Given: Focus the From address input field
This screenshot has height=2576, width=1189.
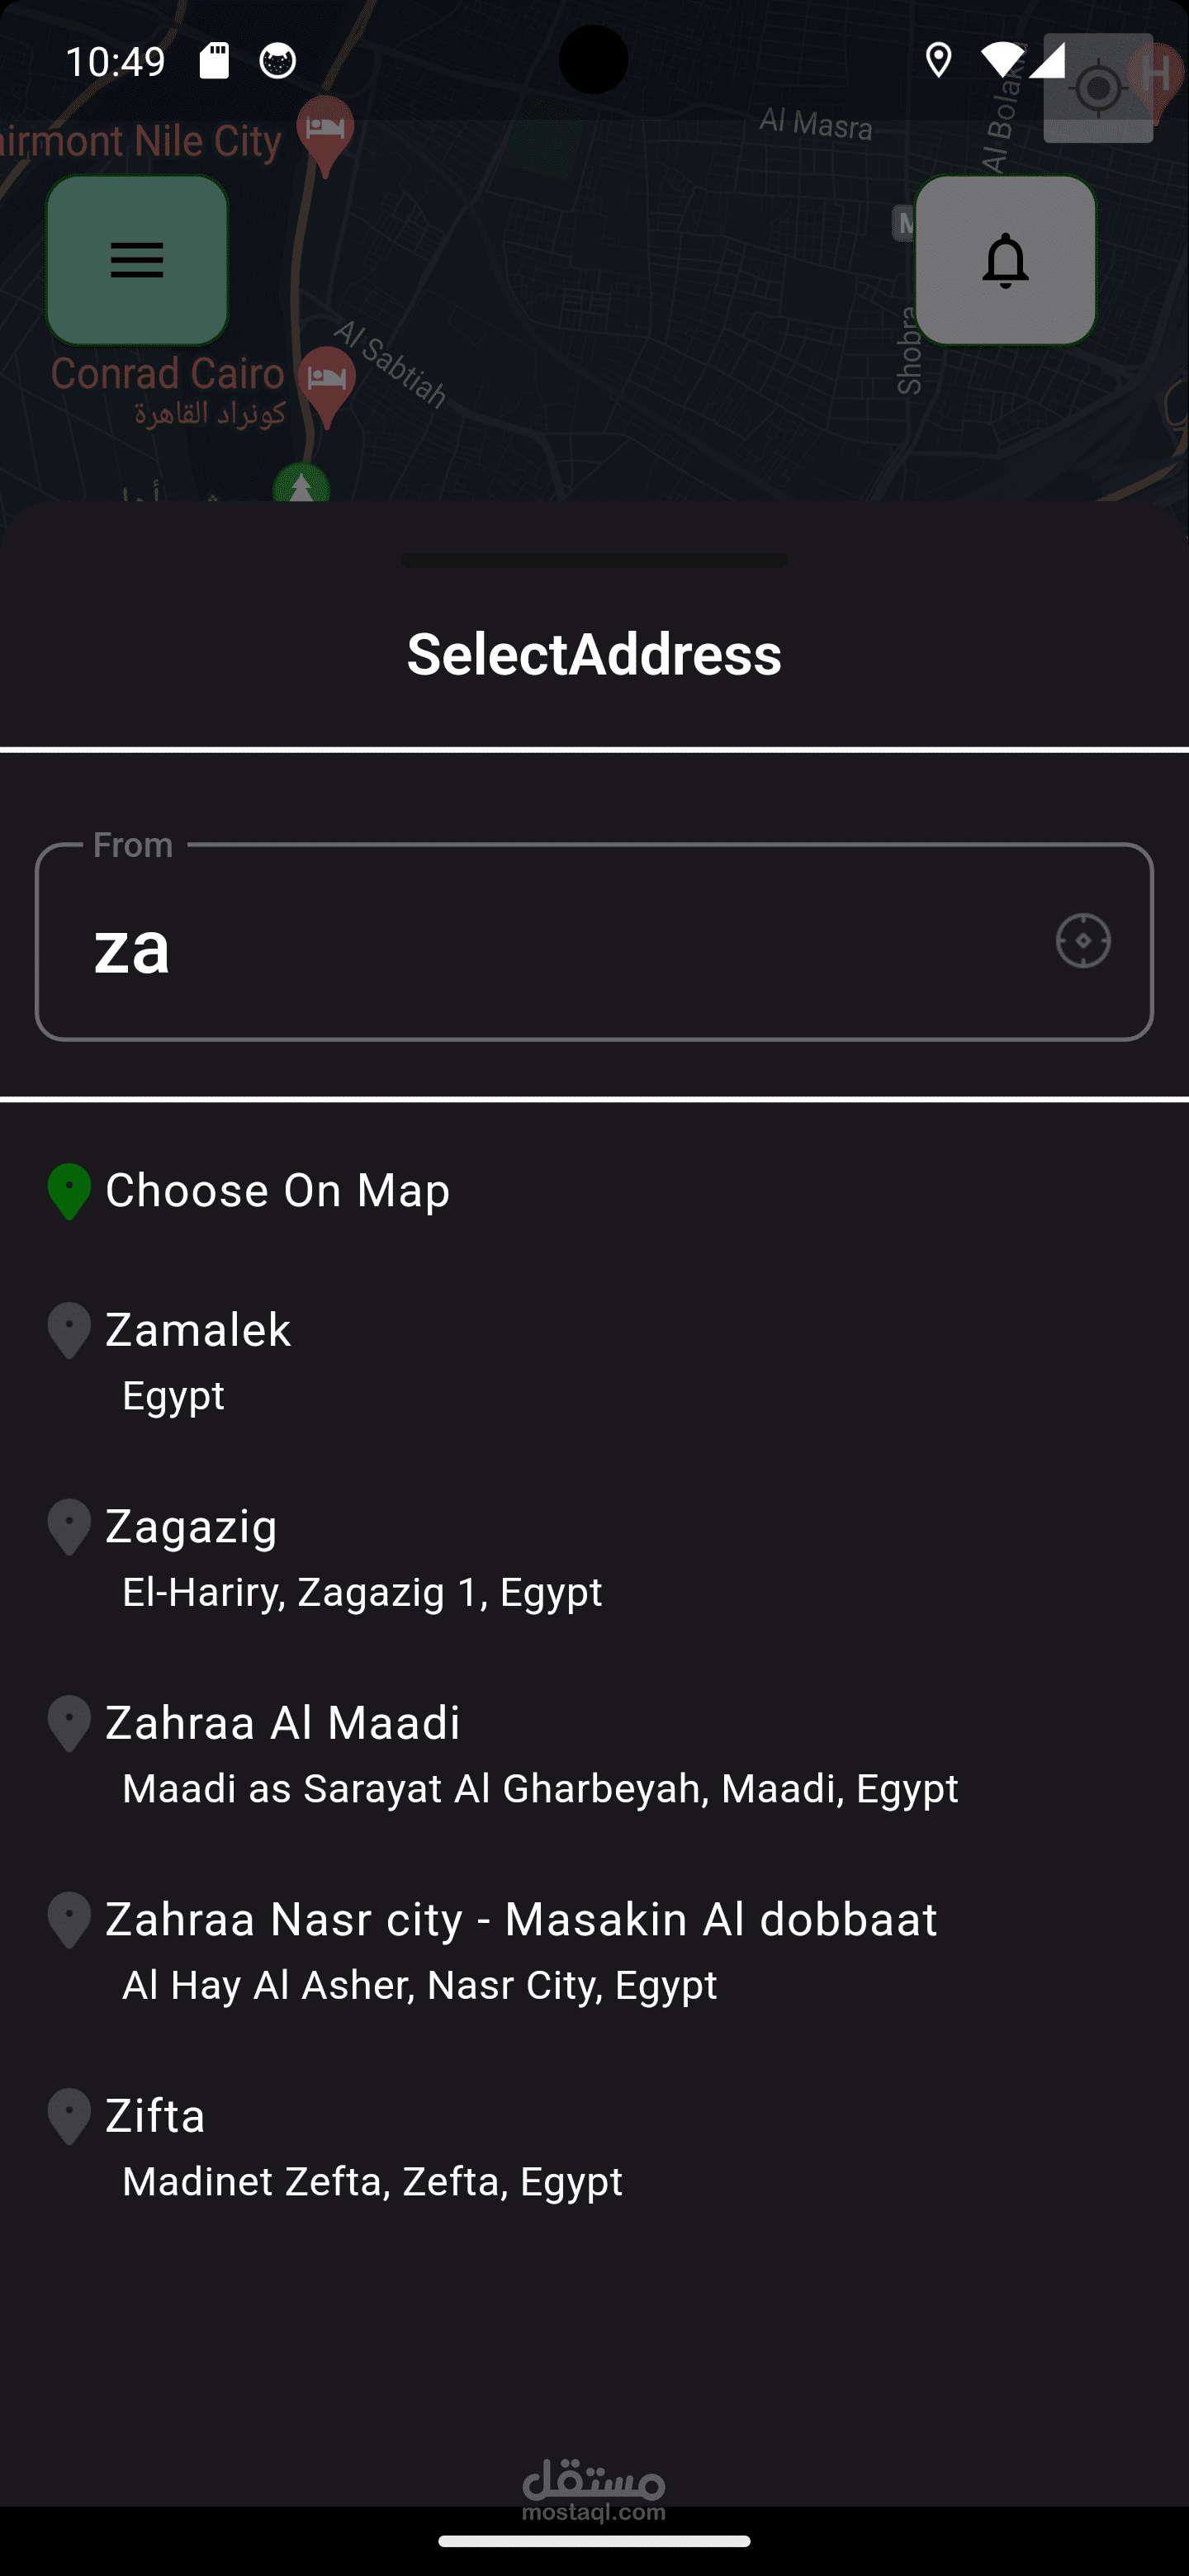Looking at the screenshot, I should tap(550, 943).
